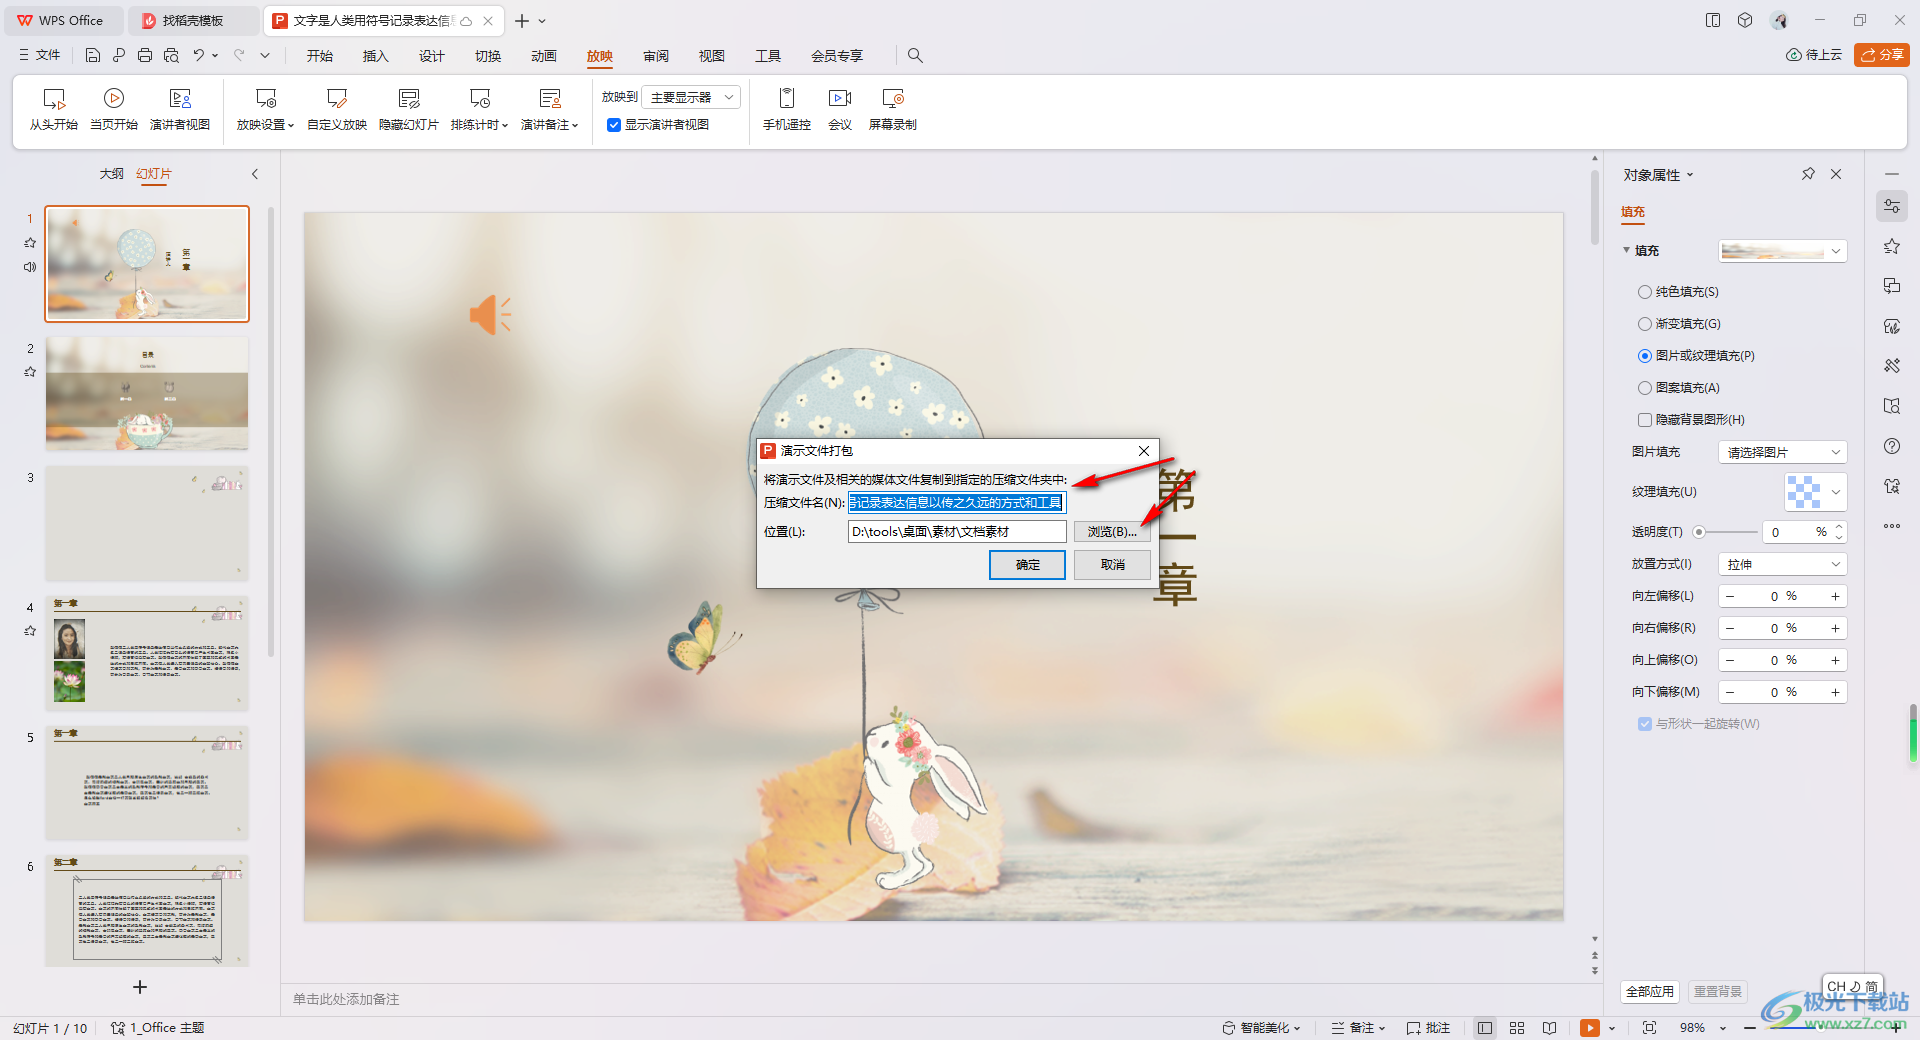The width and height of the screenshot is (1920, 1040).
Task: Click the location (位置) path field
Action: [x=957, y=532]
